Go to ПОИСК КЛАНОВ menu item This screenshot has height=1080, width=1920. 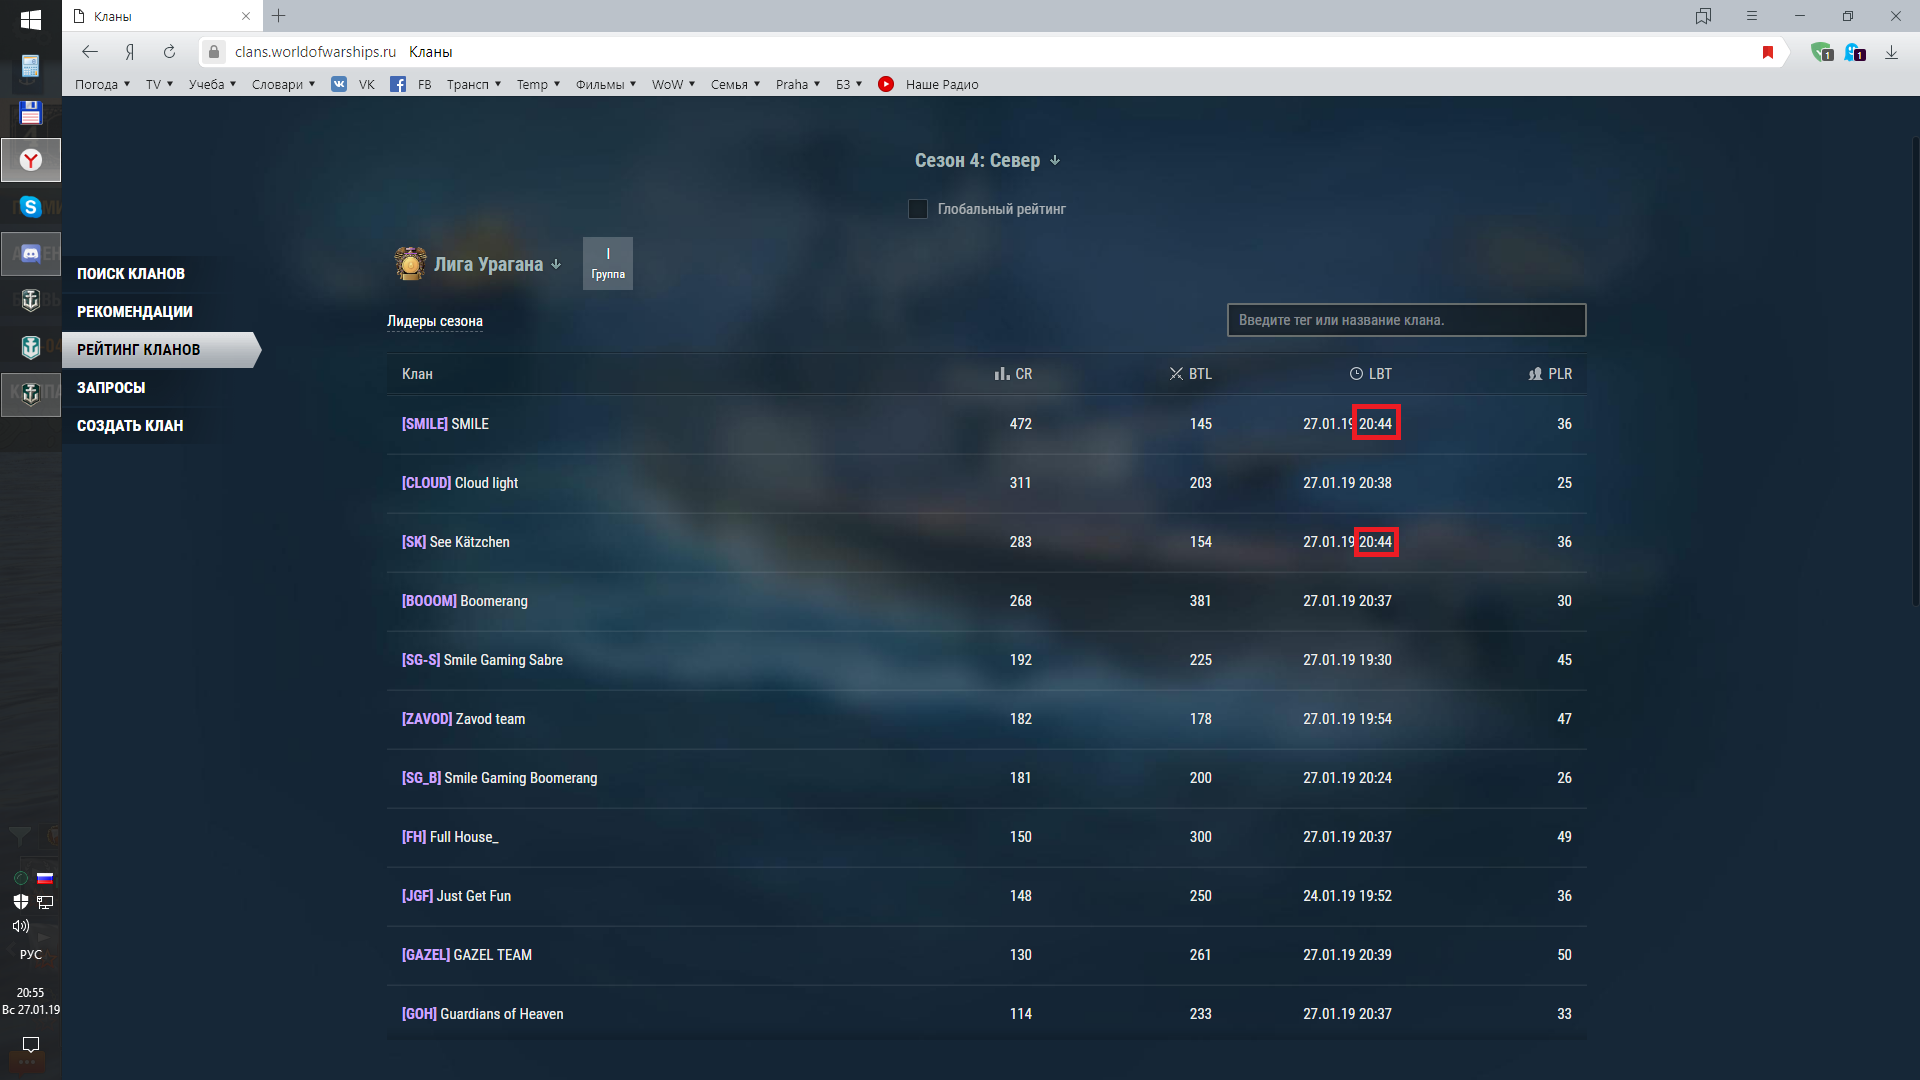[131, 273]
